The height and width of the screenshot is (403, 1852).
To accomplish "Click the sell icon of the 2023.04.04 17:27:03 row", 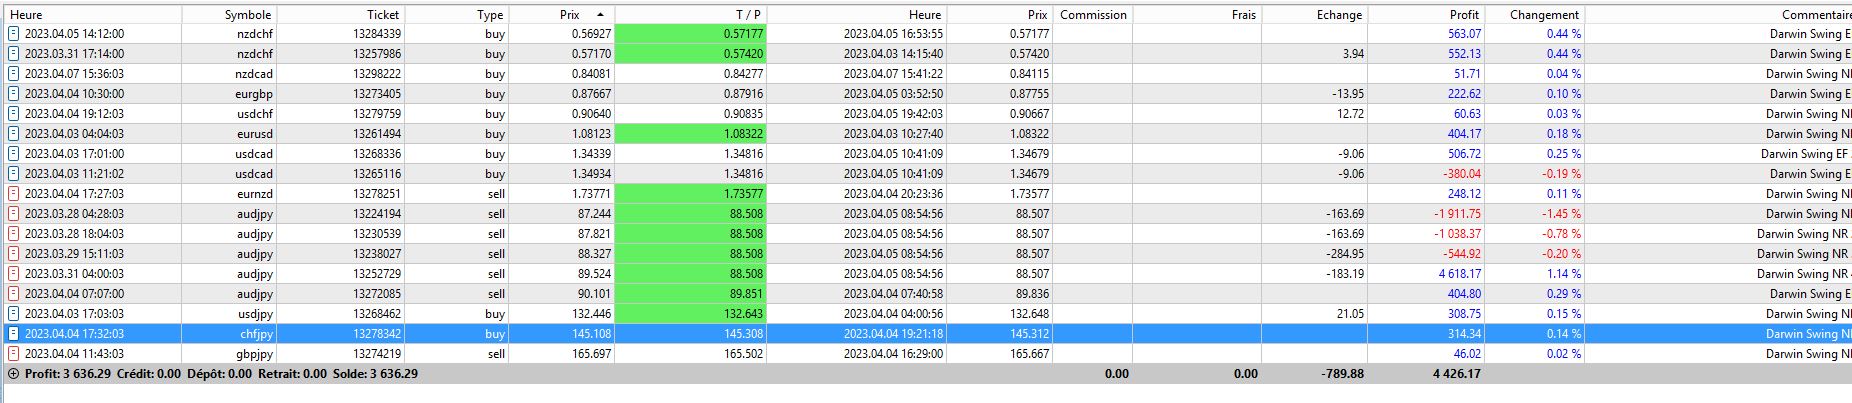I will tap(14, 194).
